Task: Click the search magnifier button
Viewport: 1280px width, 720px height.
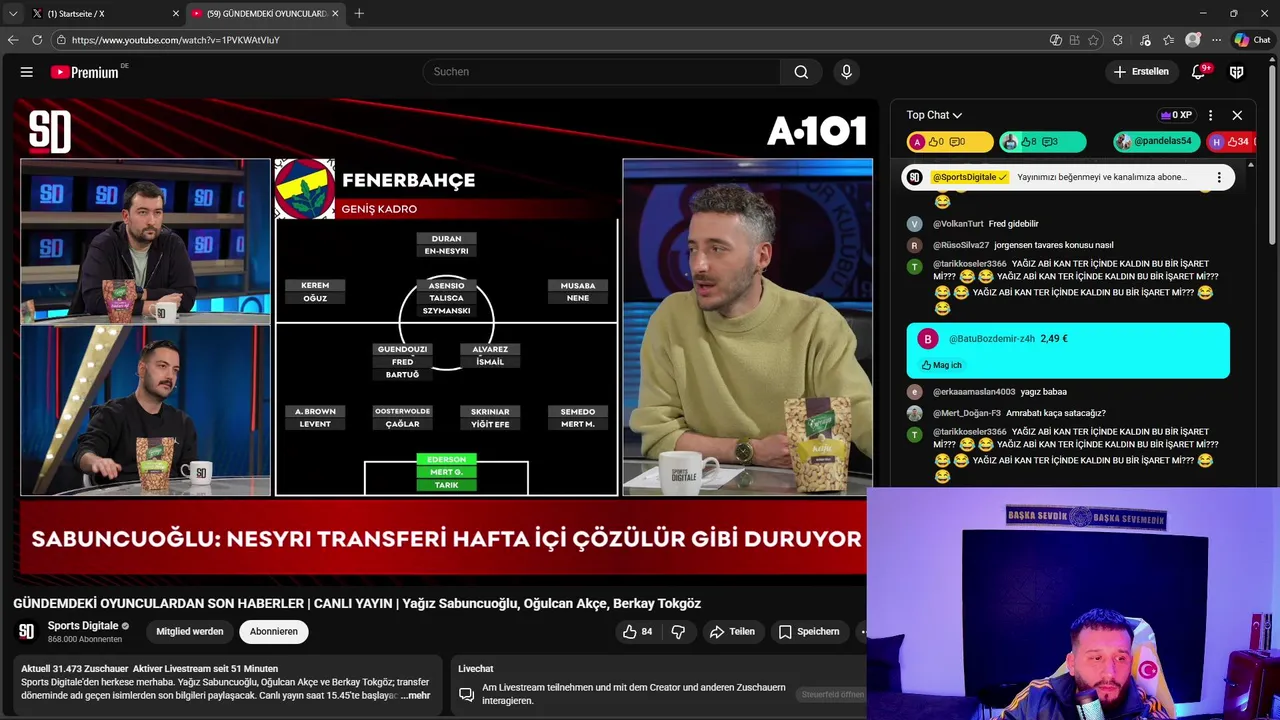Action: pos(801,72)
